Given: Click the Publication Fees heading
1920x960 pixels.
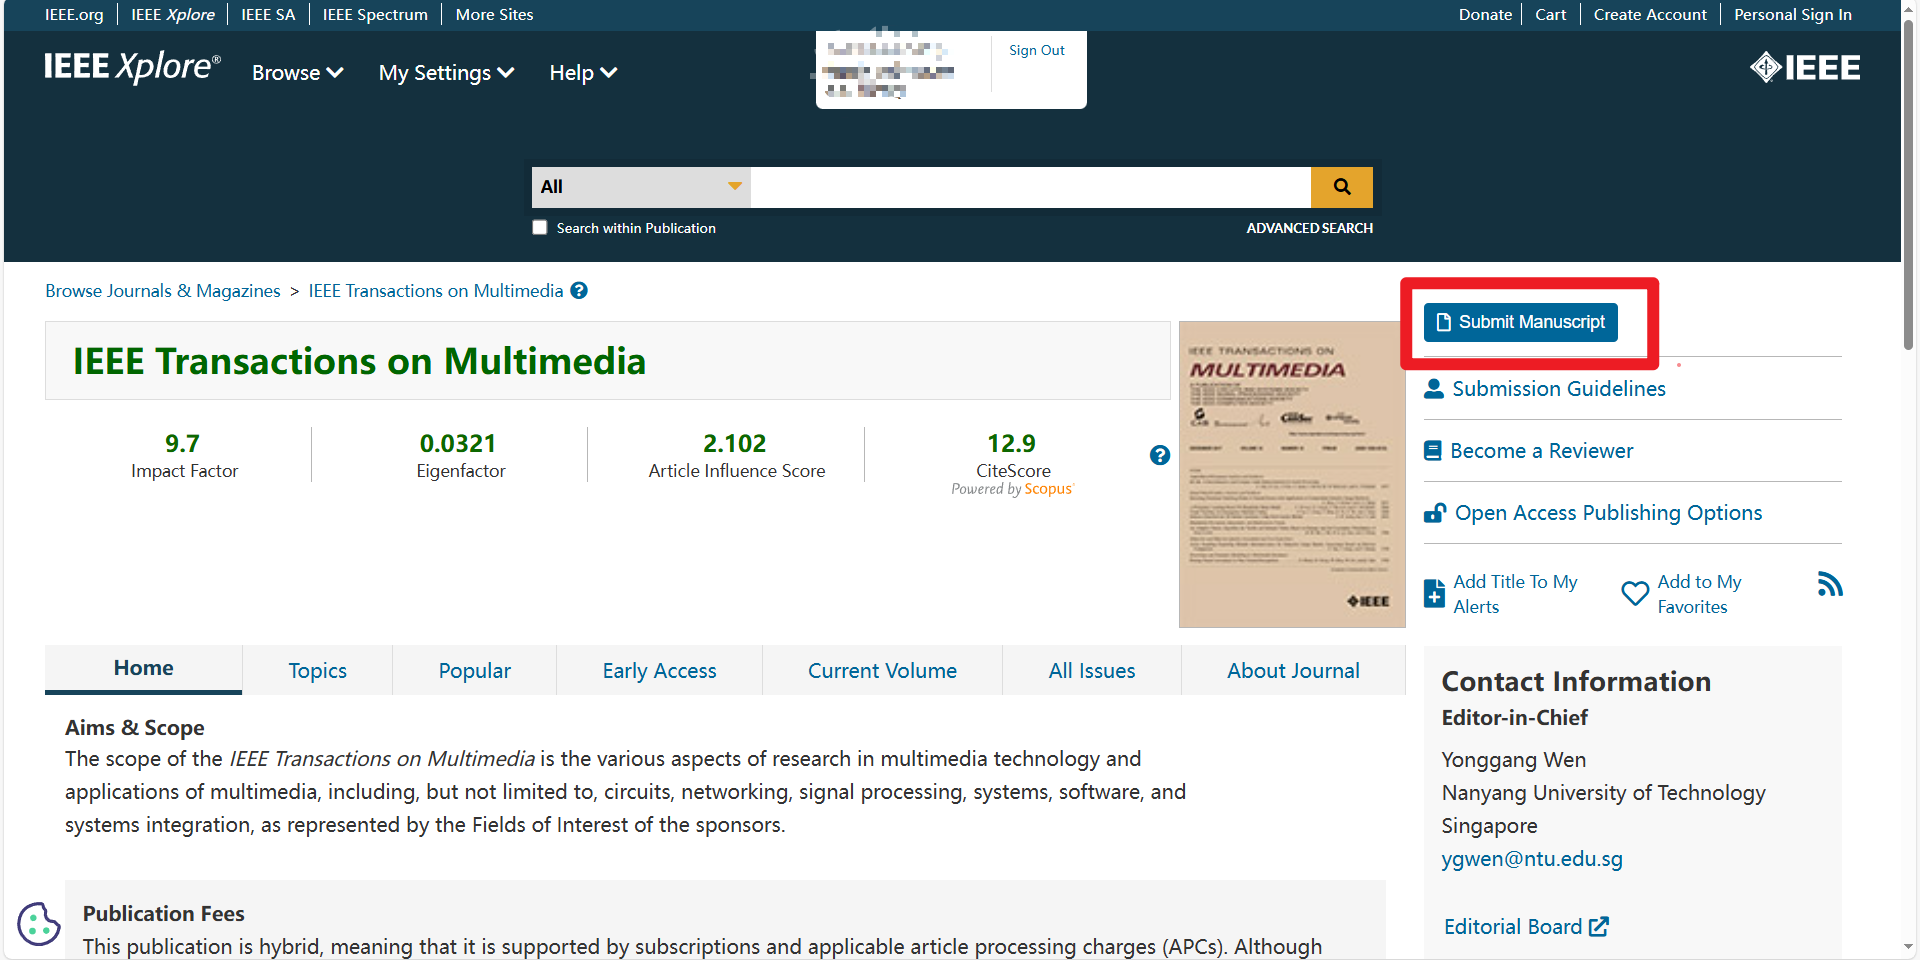Looking at the screenshot, I should click(164, 914).
